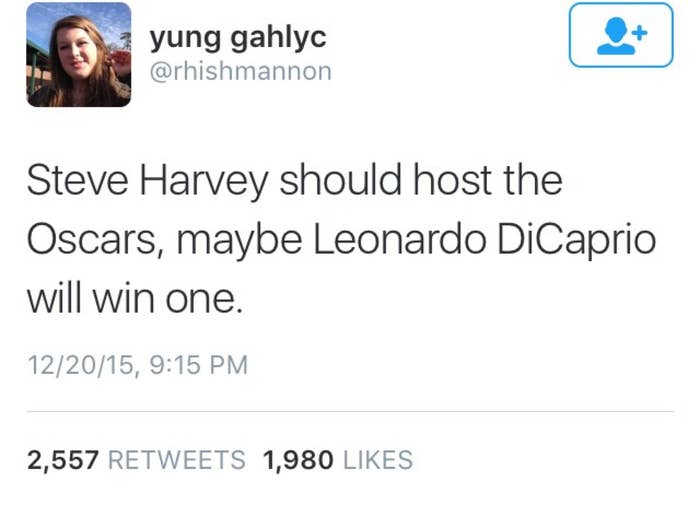Click the follow user button
The height and width of the screenshot is (505, 700).
(621, 35)
